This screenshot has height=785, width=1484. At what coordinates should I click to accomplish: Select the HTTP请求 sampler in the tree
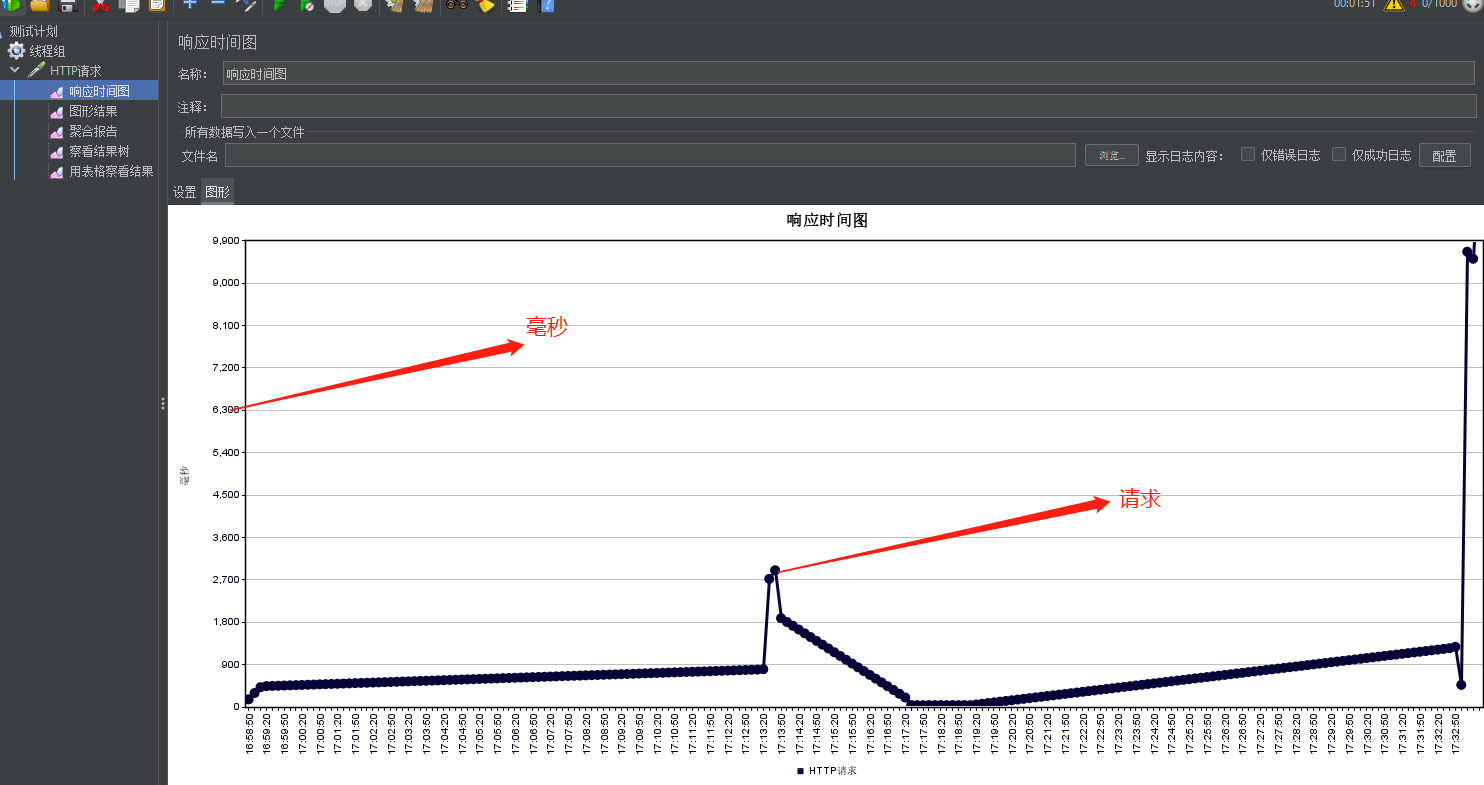(75, 71)
